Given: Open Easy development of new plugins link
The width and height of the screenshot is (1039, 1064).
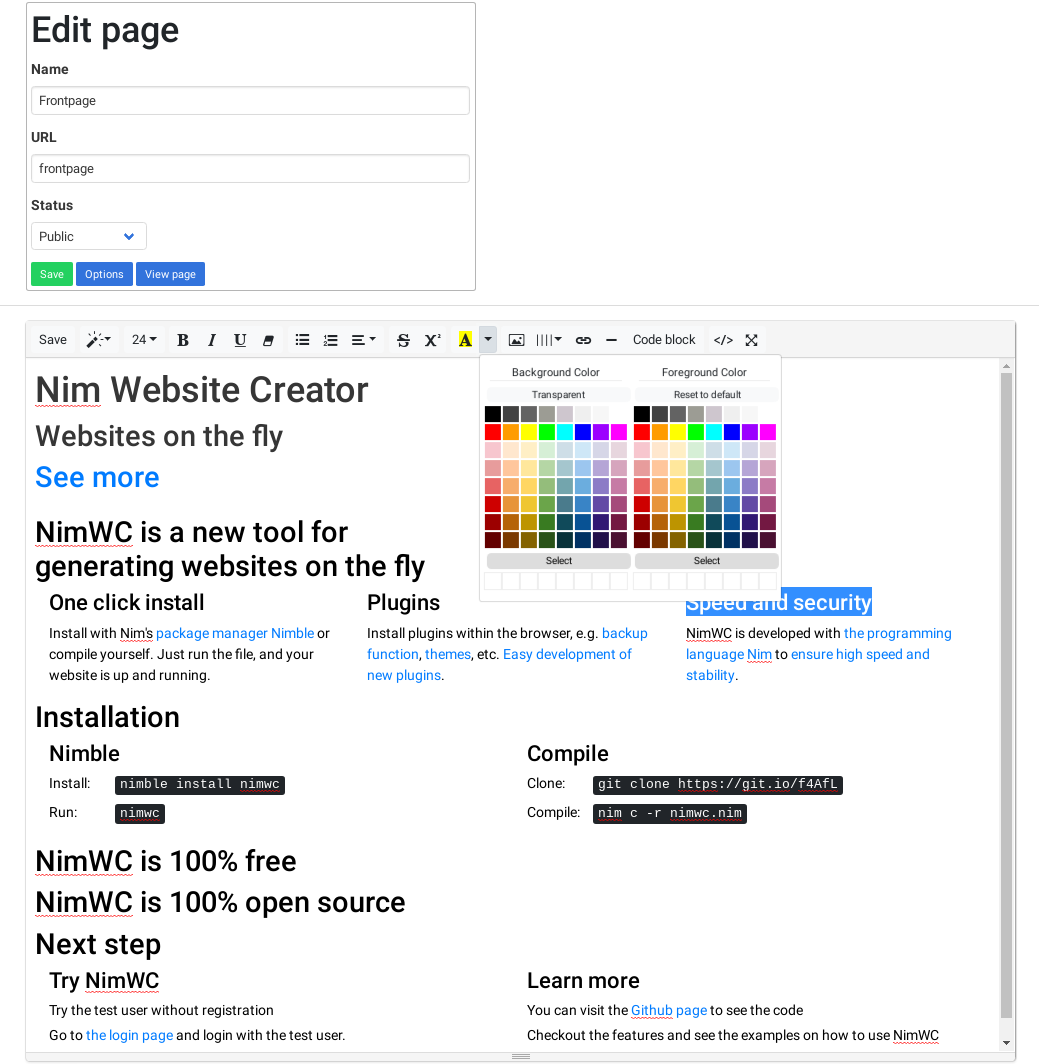Looking at the screenshot, I should click(499, 664).
